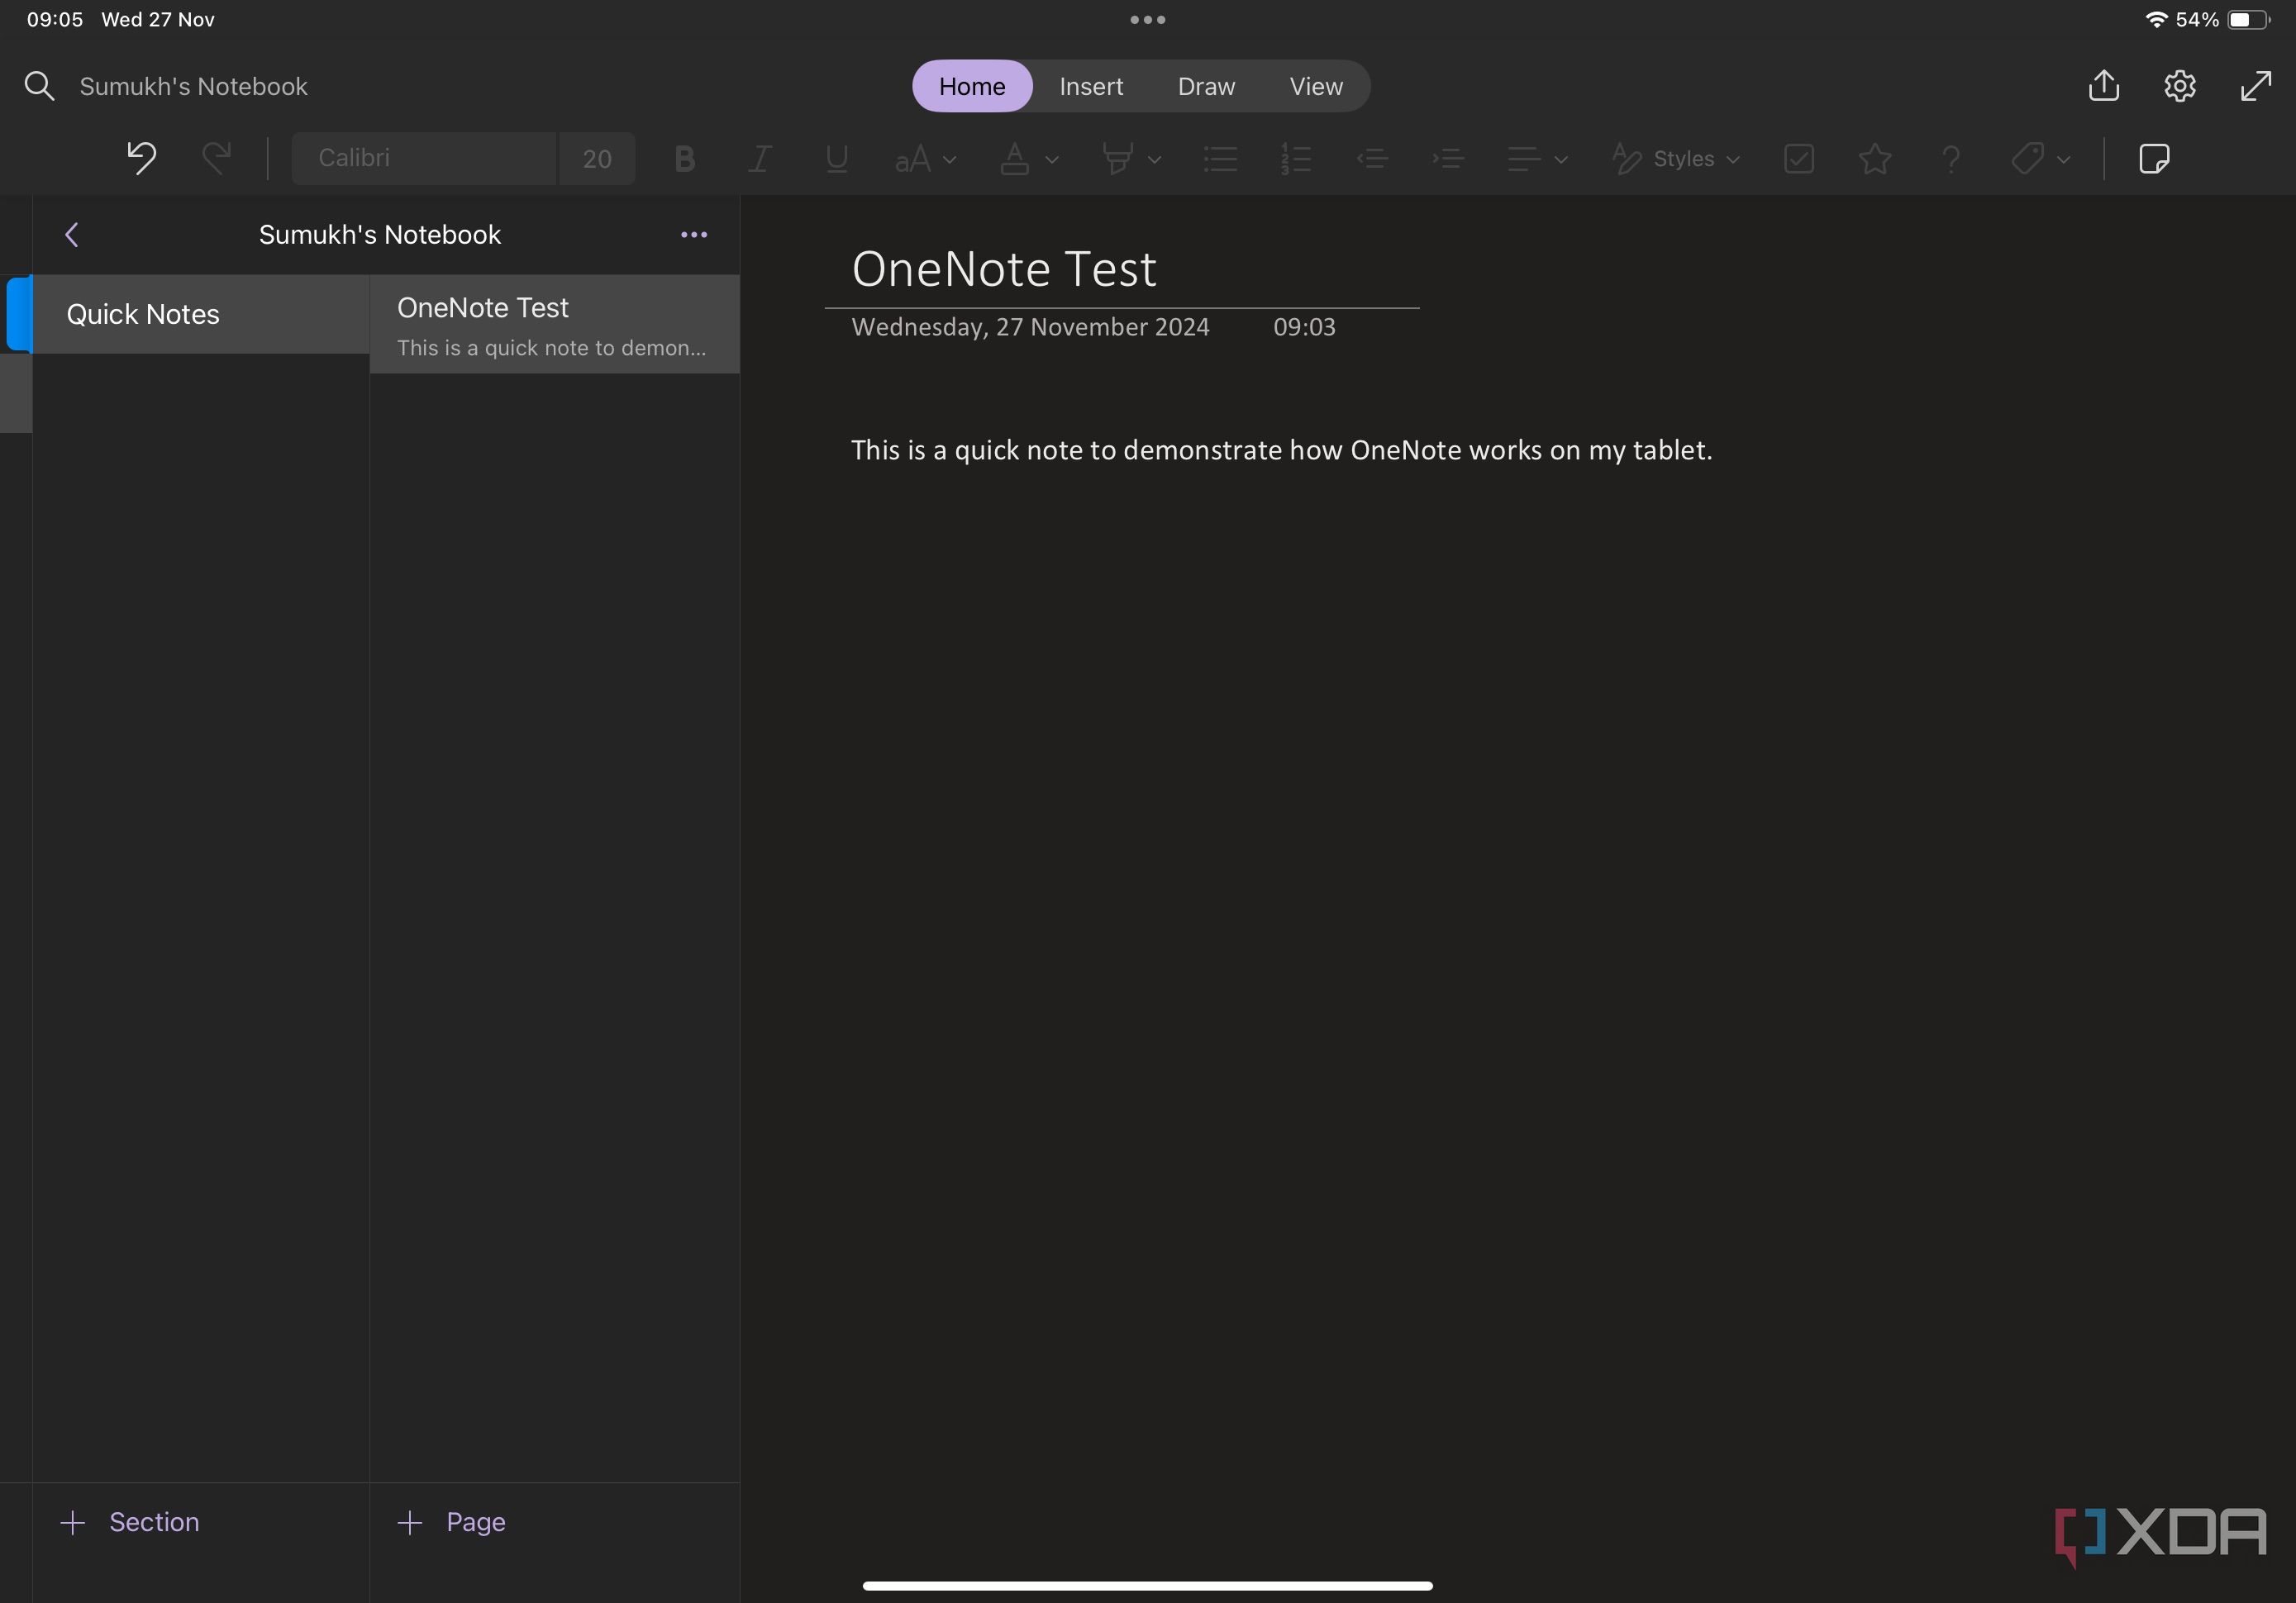Screen dimensions: 2296x1603
Task: Open the search magnifier icon
Action: point(39,86)
